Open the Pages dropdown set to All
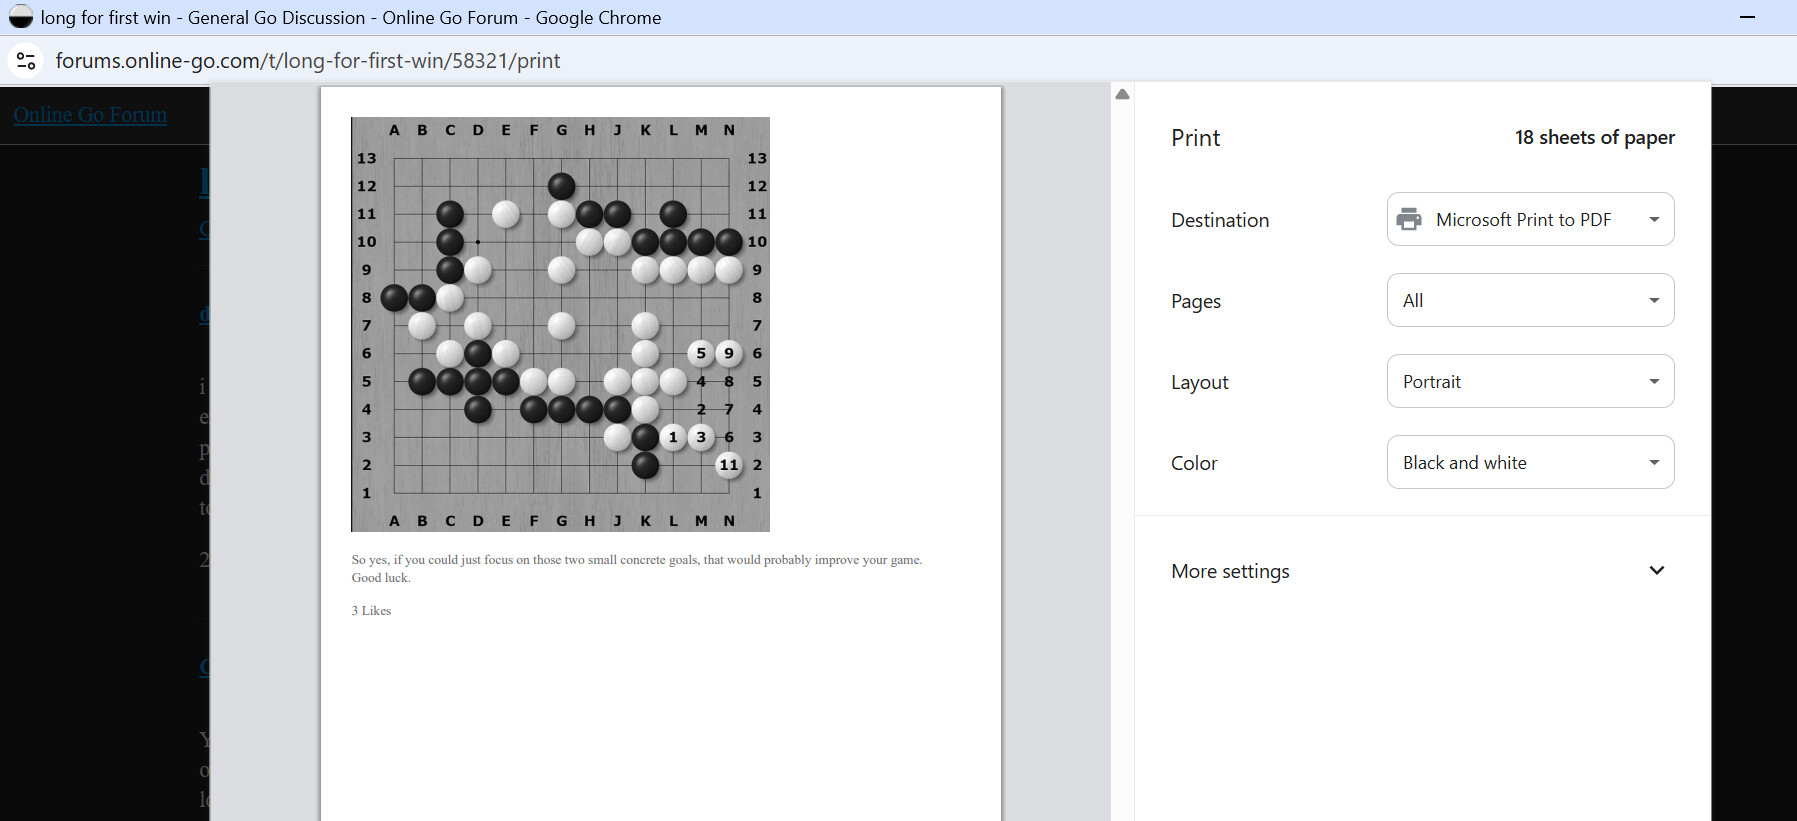The width and height of the screenshot is (1797, 821). [1530, 301]
